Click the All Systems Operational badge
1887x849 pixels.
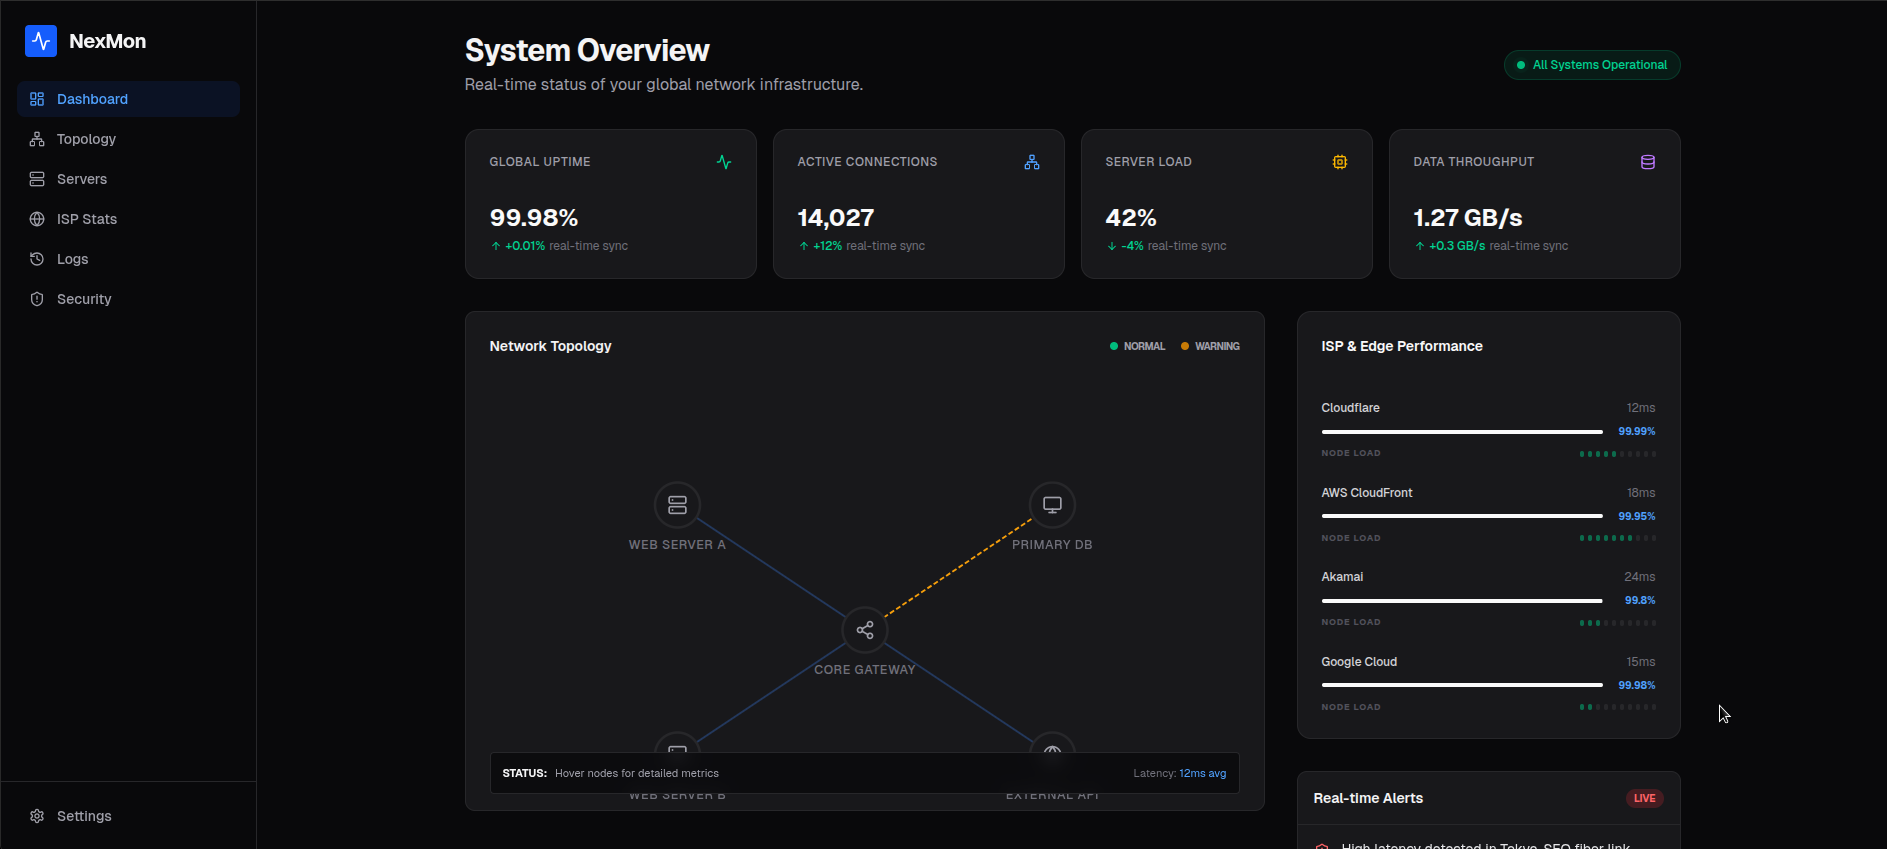pyautogui.click(x=1592, y=65)
